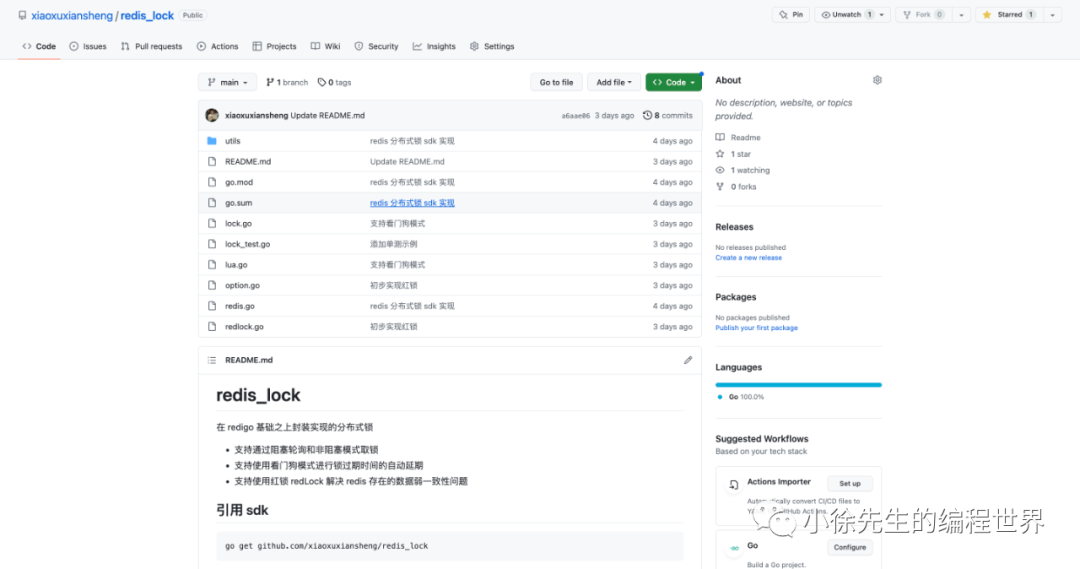This screenshot has height=569, width=1080.
Task: Open the lock.go file
Action: click(x=238, y=223)
